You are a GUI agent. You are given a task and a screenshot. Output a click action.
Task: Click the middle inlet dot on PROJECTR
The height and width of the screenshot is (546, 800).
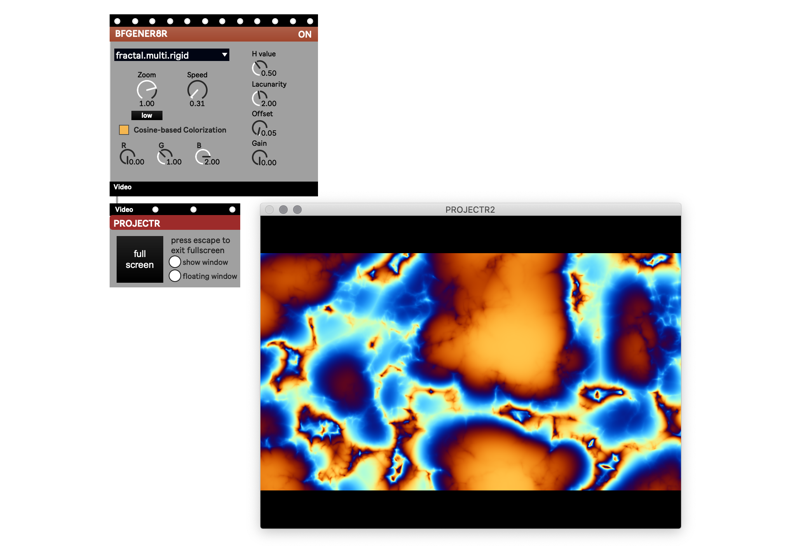tap(193, 209)
